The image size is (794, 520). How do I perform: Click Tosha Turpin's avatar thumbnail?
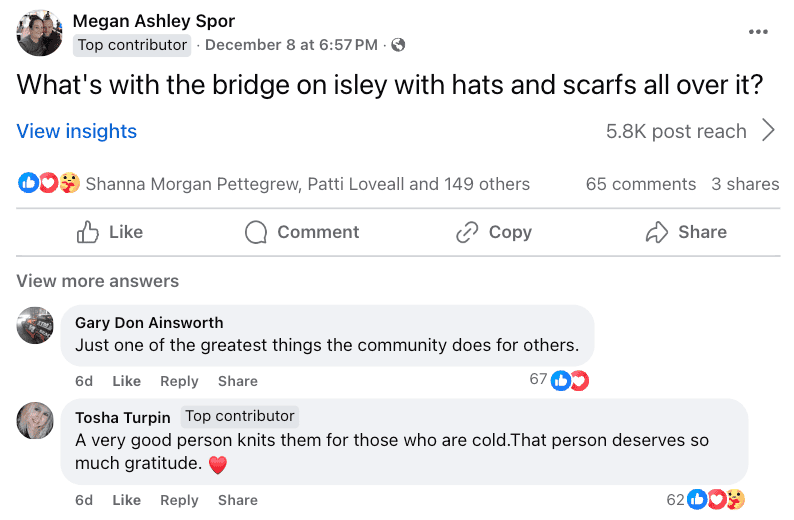(36, 420)
